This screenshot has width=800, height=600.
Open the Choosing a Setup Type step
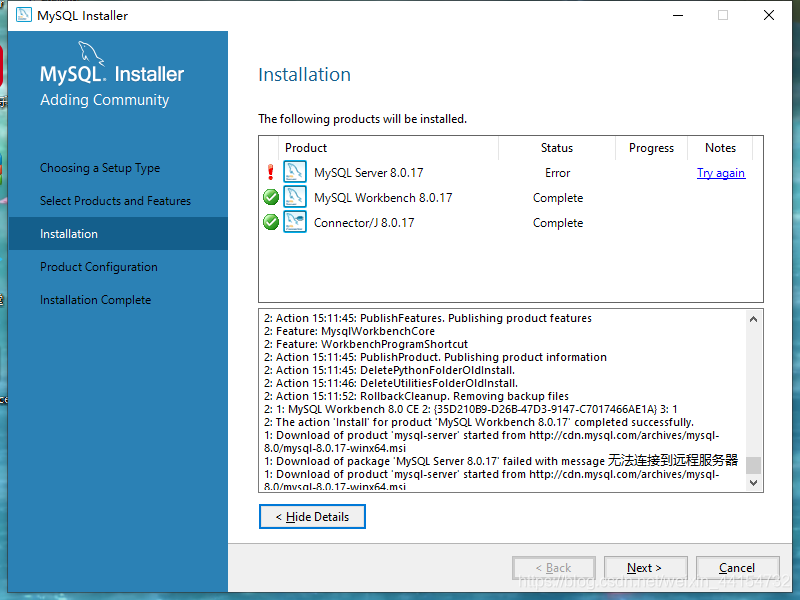click(100, 168)
